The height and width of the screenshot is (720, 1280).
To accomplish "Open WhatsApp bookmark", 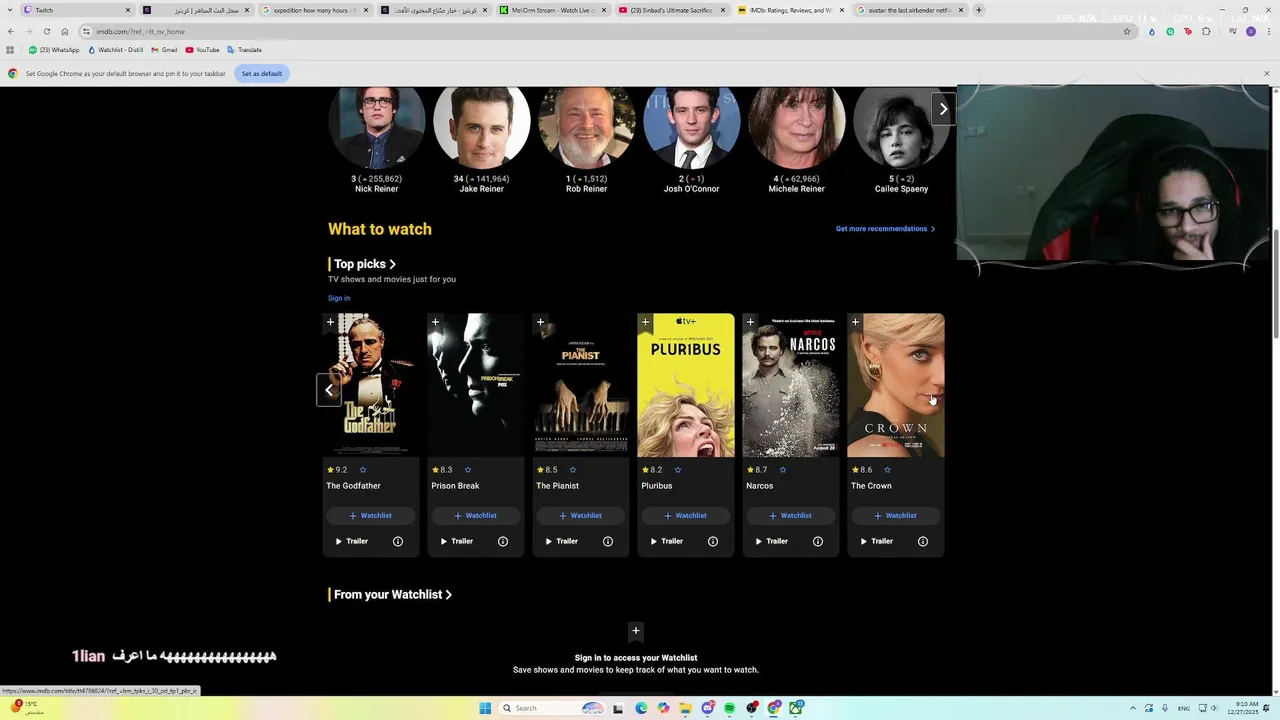I will coord(54,50).
